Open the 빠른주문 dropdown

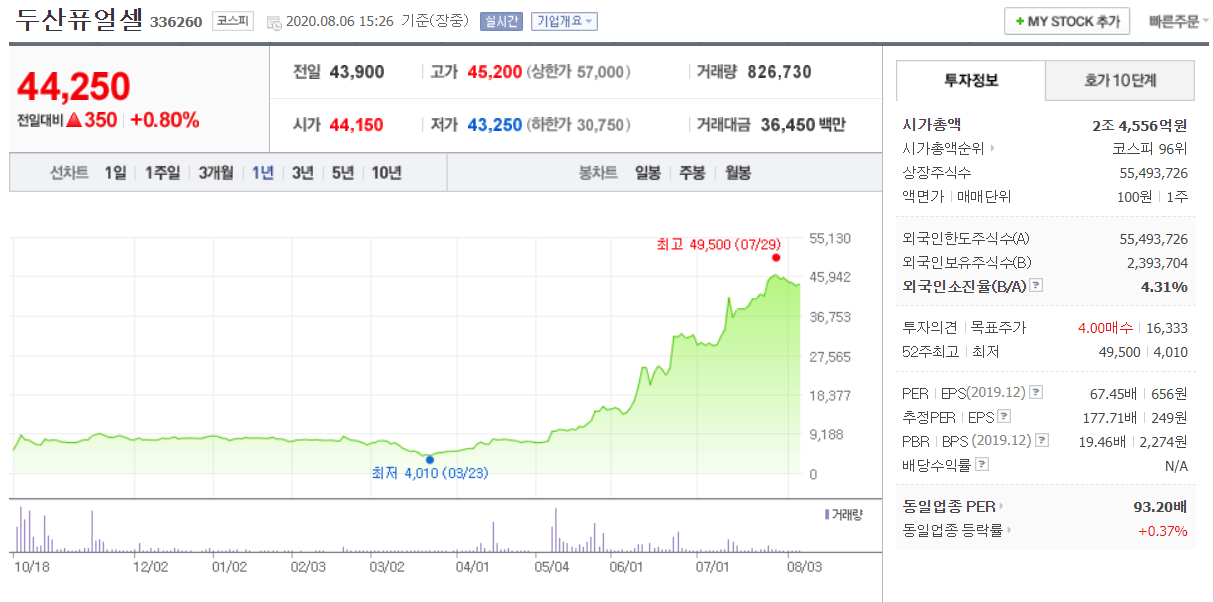click(1179, 21)
